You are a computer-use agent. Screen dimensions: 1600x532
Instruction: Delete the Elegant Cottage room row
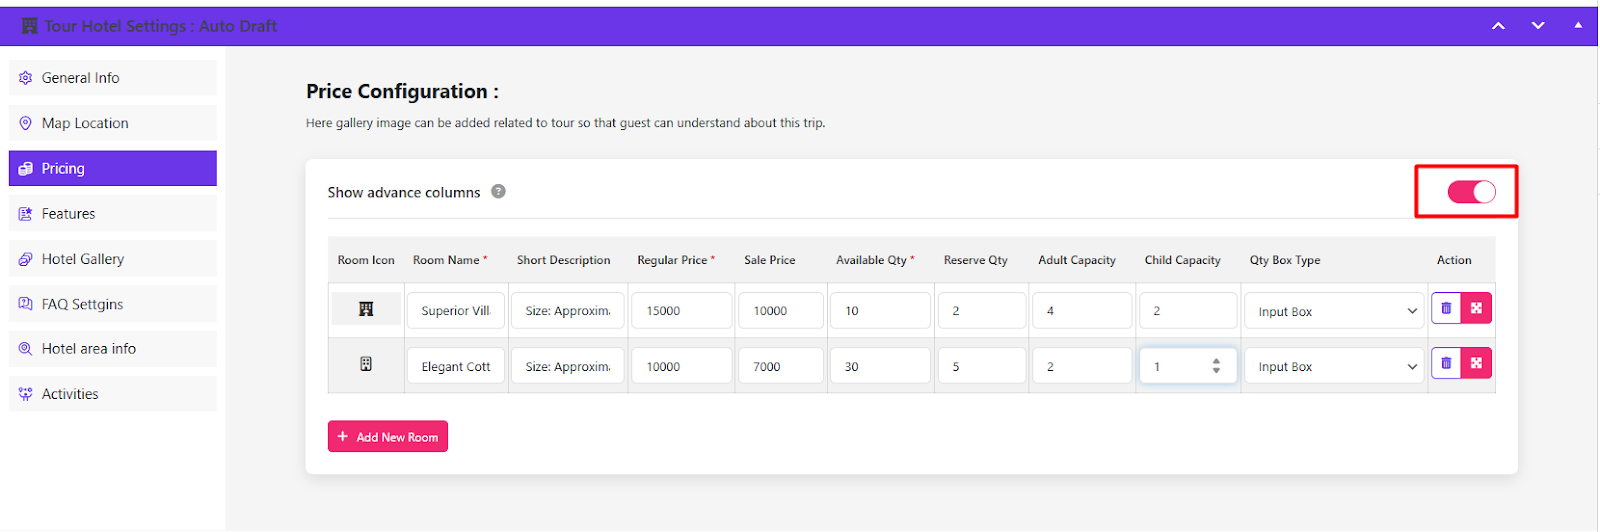[x=1446, y=364]
